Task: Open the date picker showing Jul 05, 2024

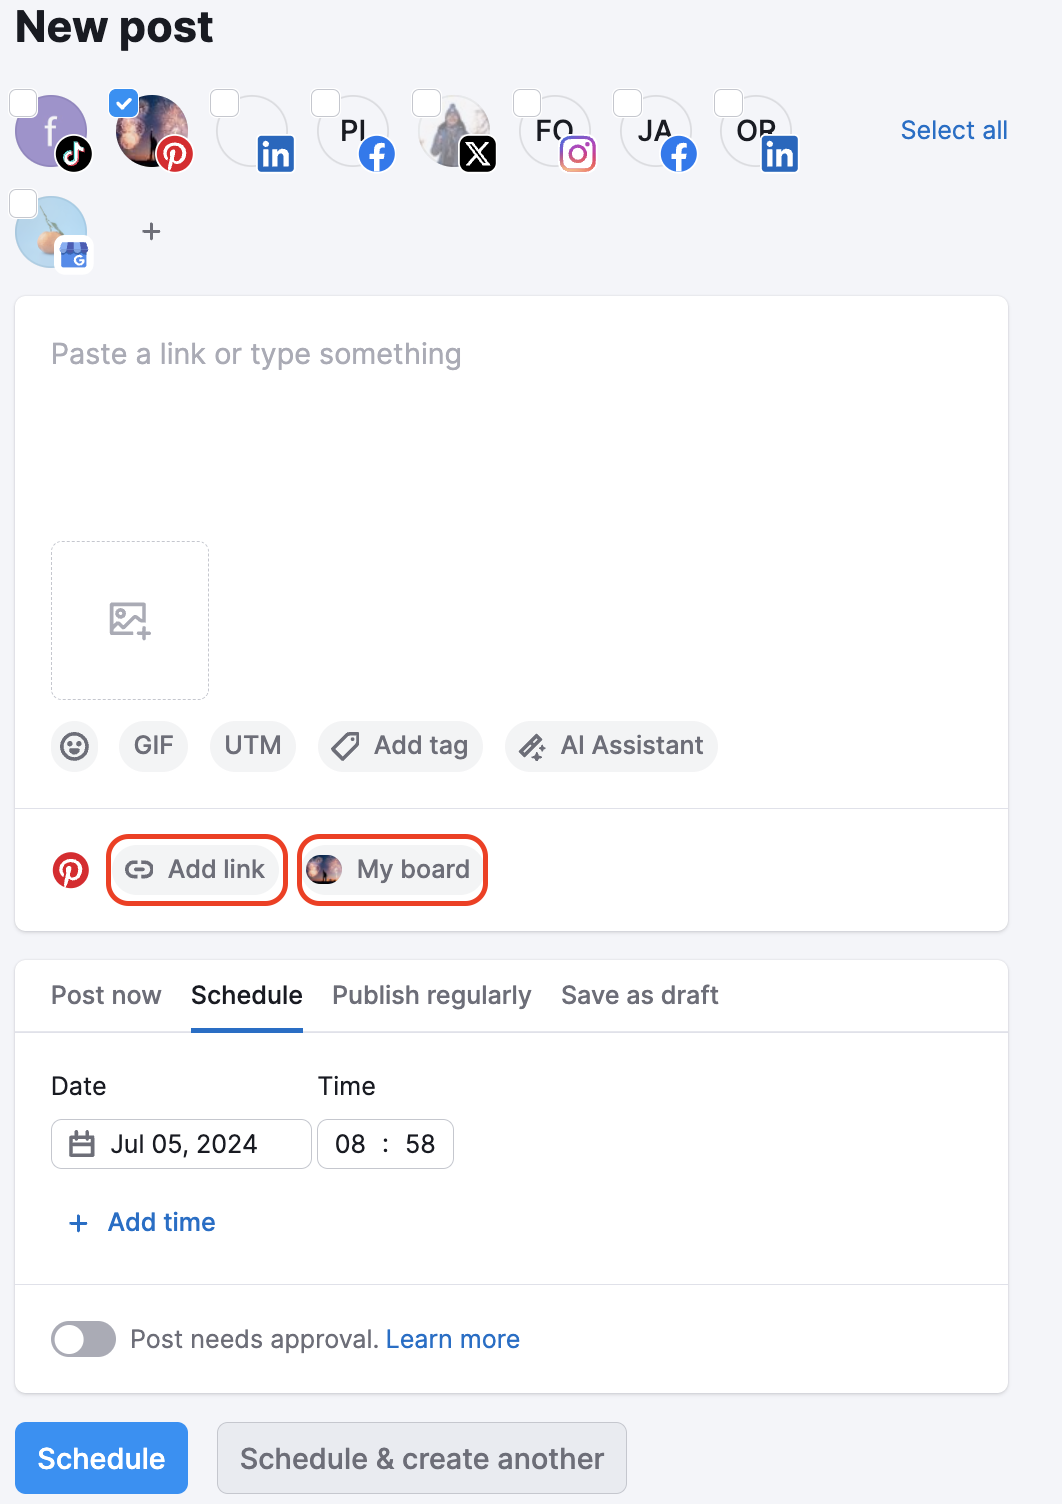Action: [181, 1144]
